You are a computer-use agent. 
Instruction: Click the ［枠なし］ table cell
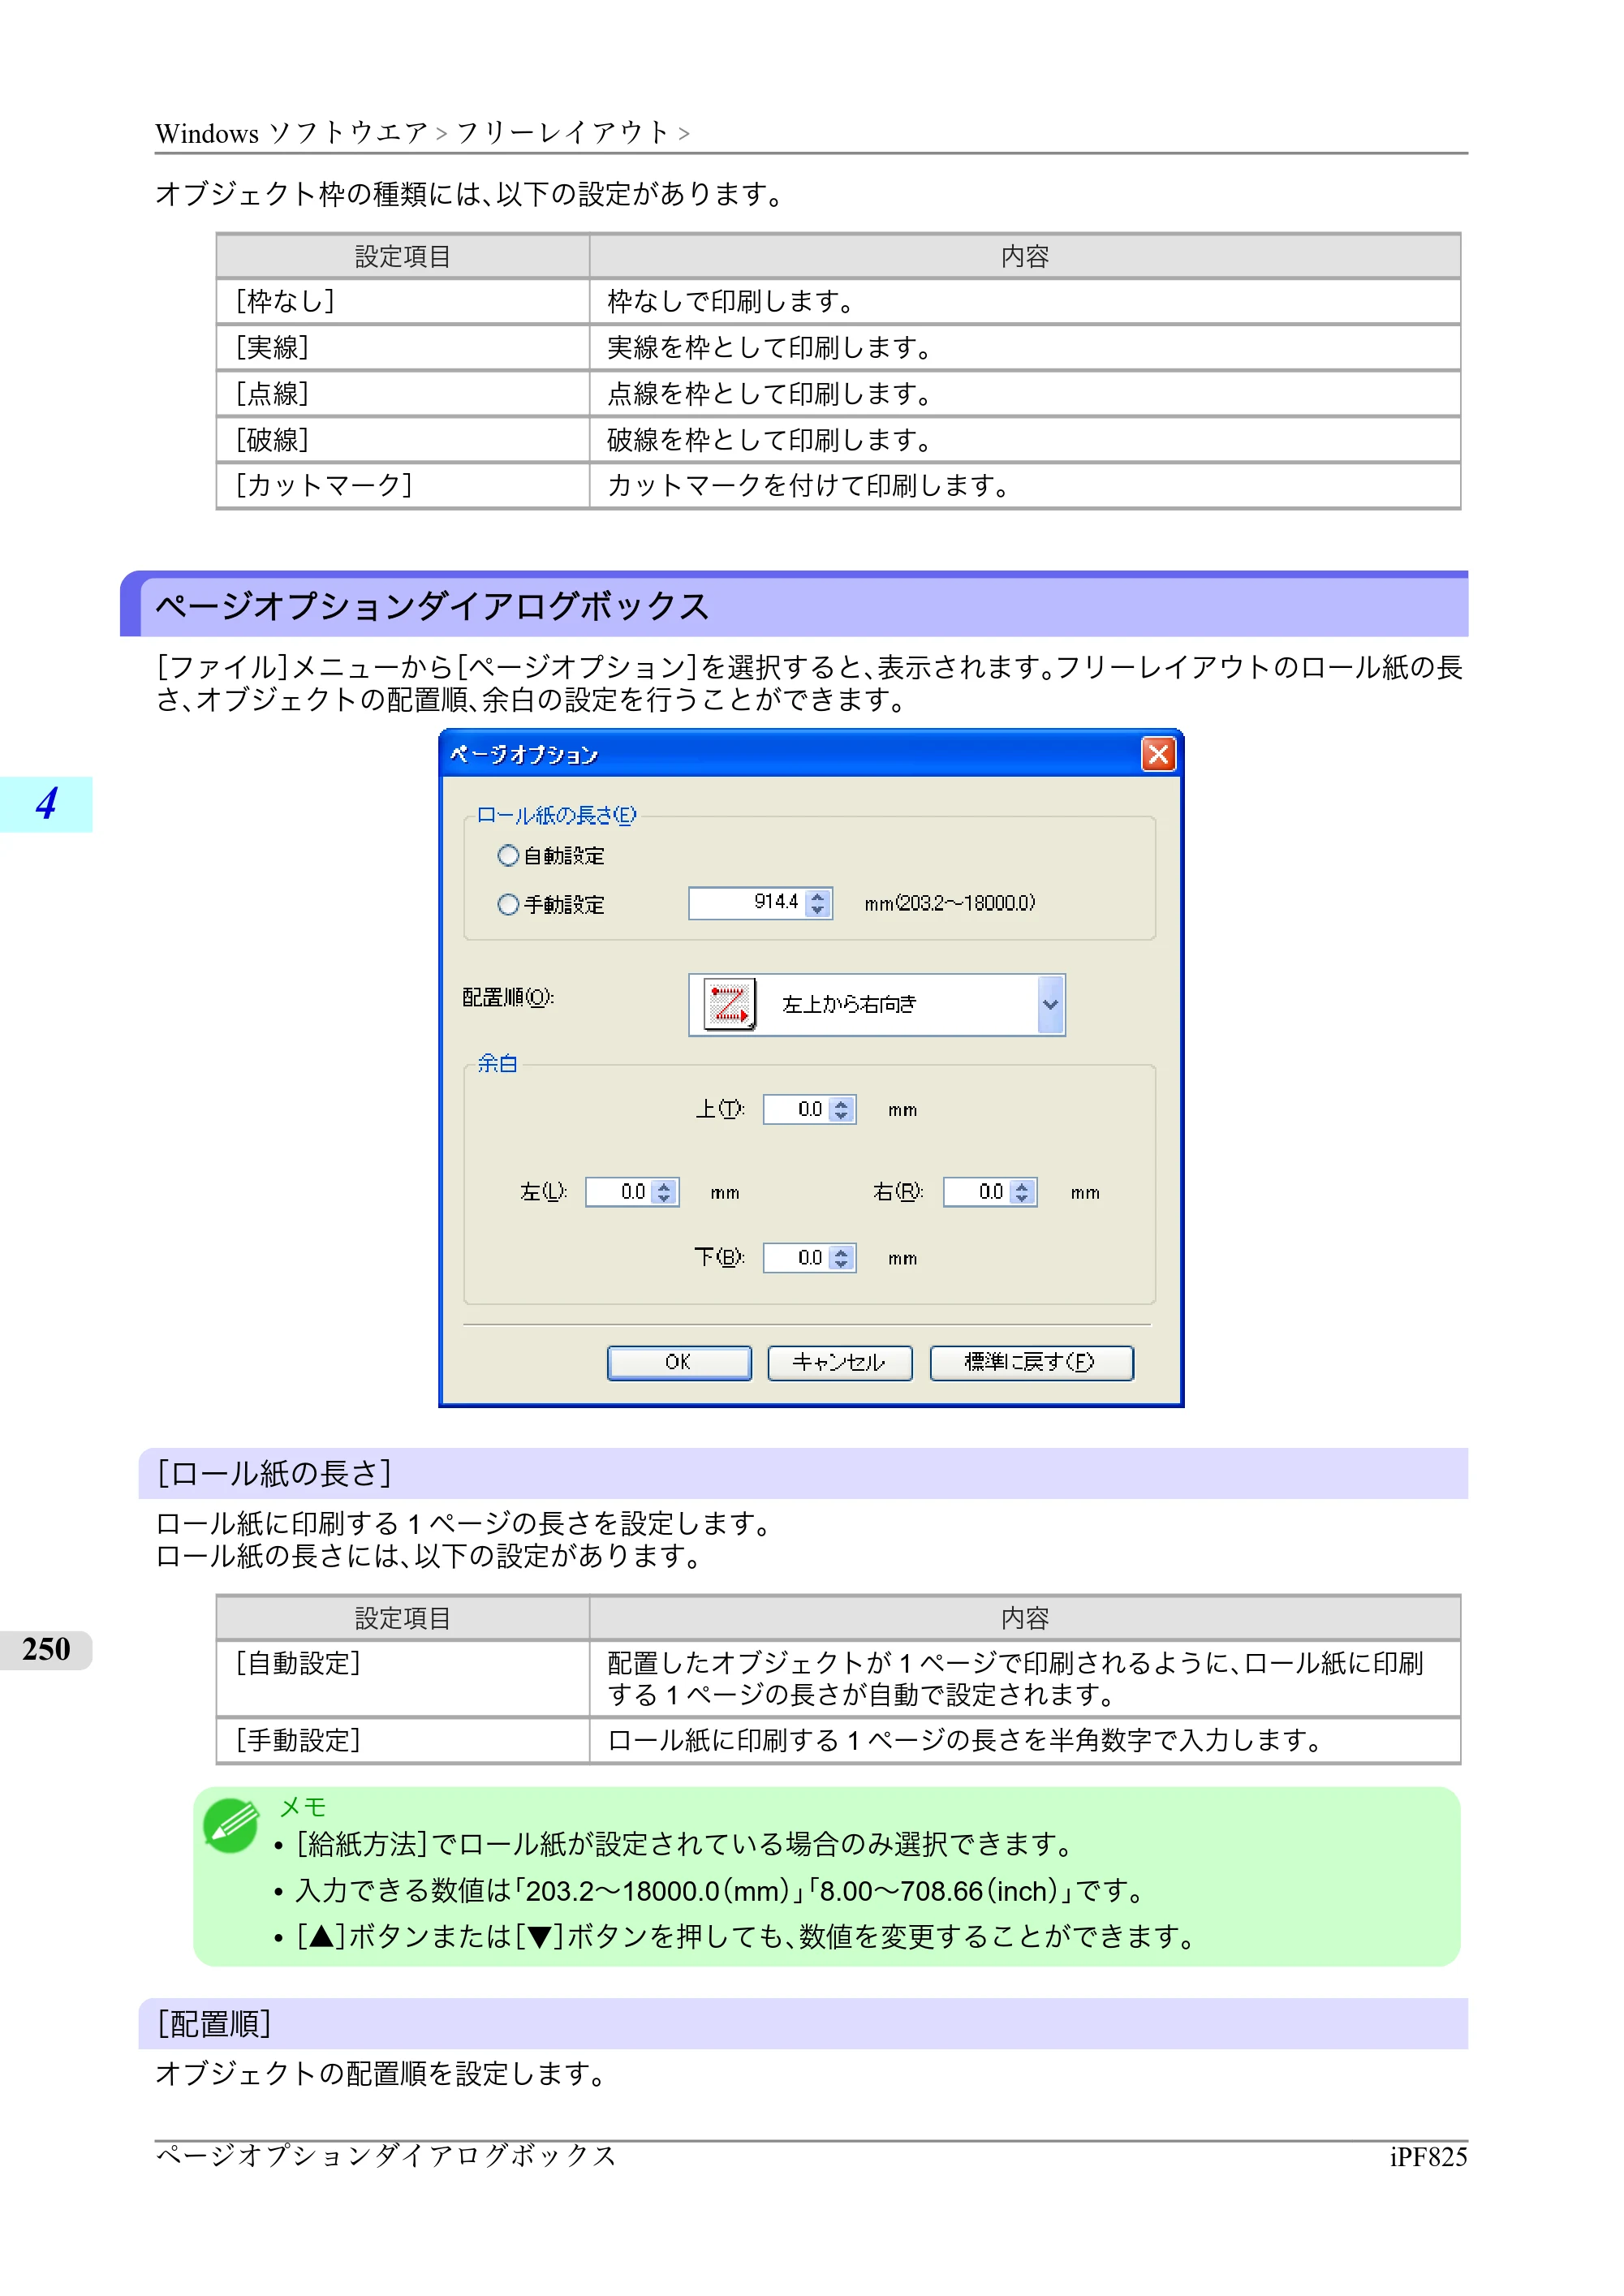click(x=403, y=302)
